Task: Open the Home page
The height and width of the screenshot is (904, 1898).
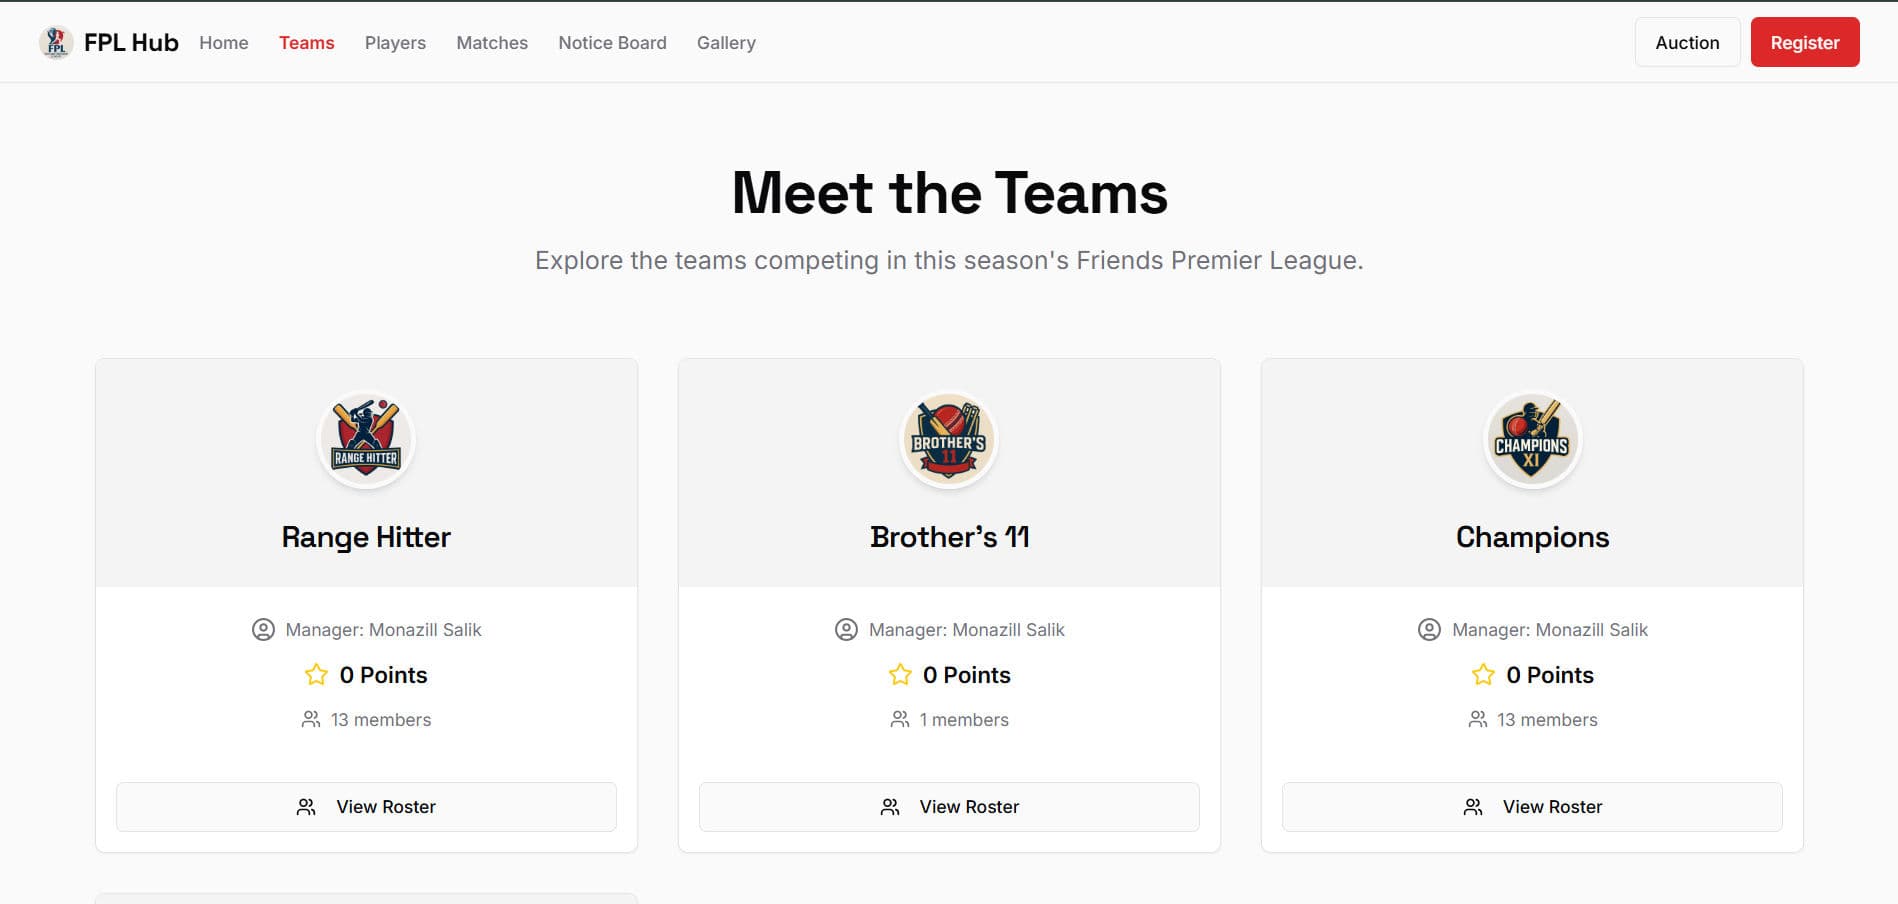Action: point(223,42)
